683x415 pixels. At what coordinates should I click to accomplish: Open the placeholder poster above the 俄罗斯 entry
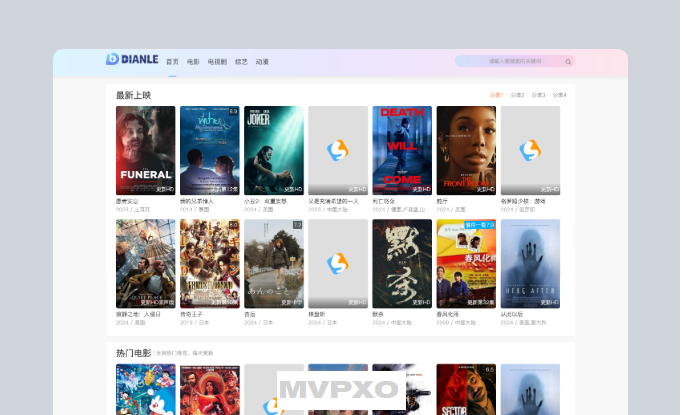pos(530,150)
